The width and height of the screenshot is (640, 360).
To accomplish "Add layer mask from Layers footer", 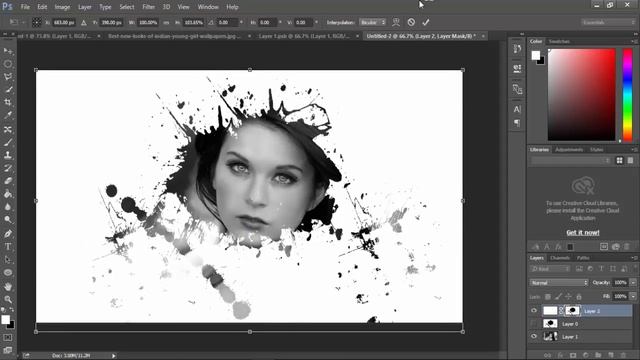I will click(x=573, y=356).
